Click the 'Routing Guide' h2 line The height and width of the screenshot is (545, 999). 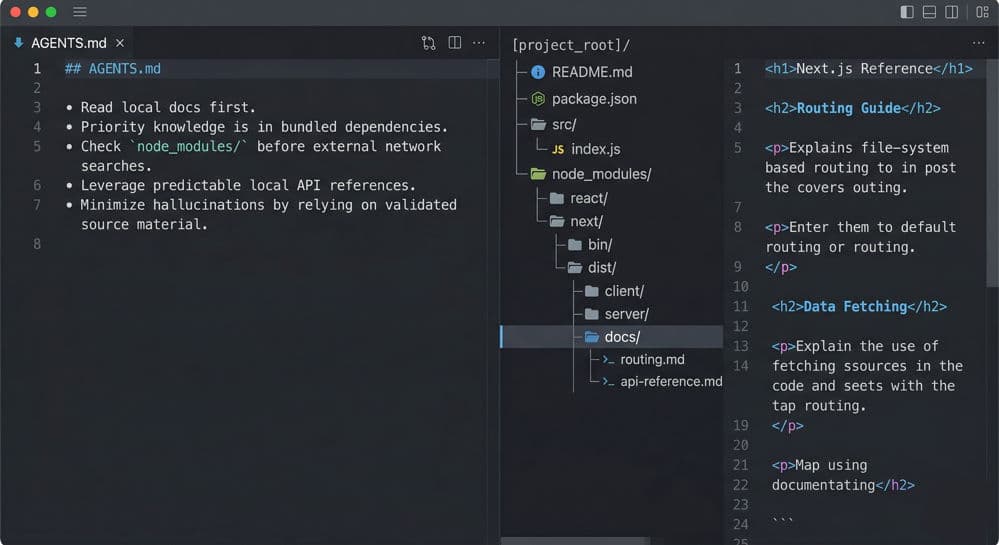pyautogui.click(x=852, y=108)
